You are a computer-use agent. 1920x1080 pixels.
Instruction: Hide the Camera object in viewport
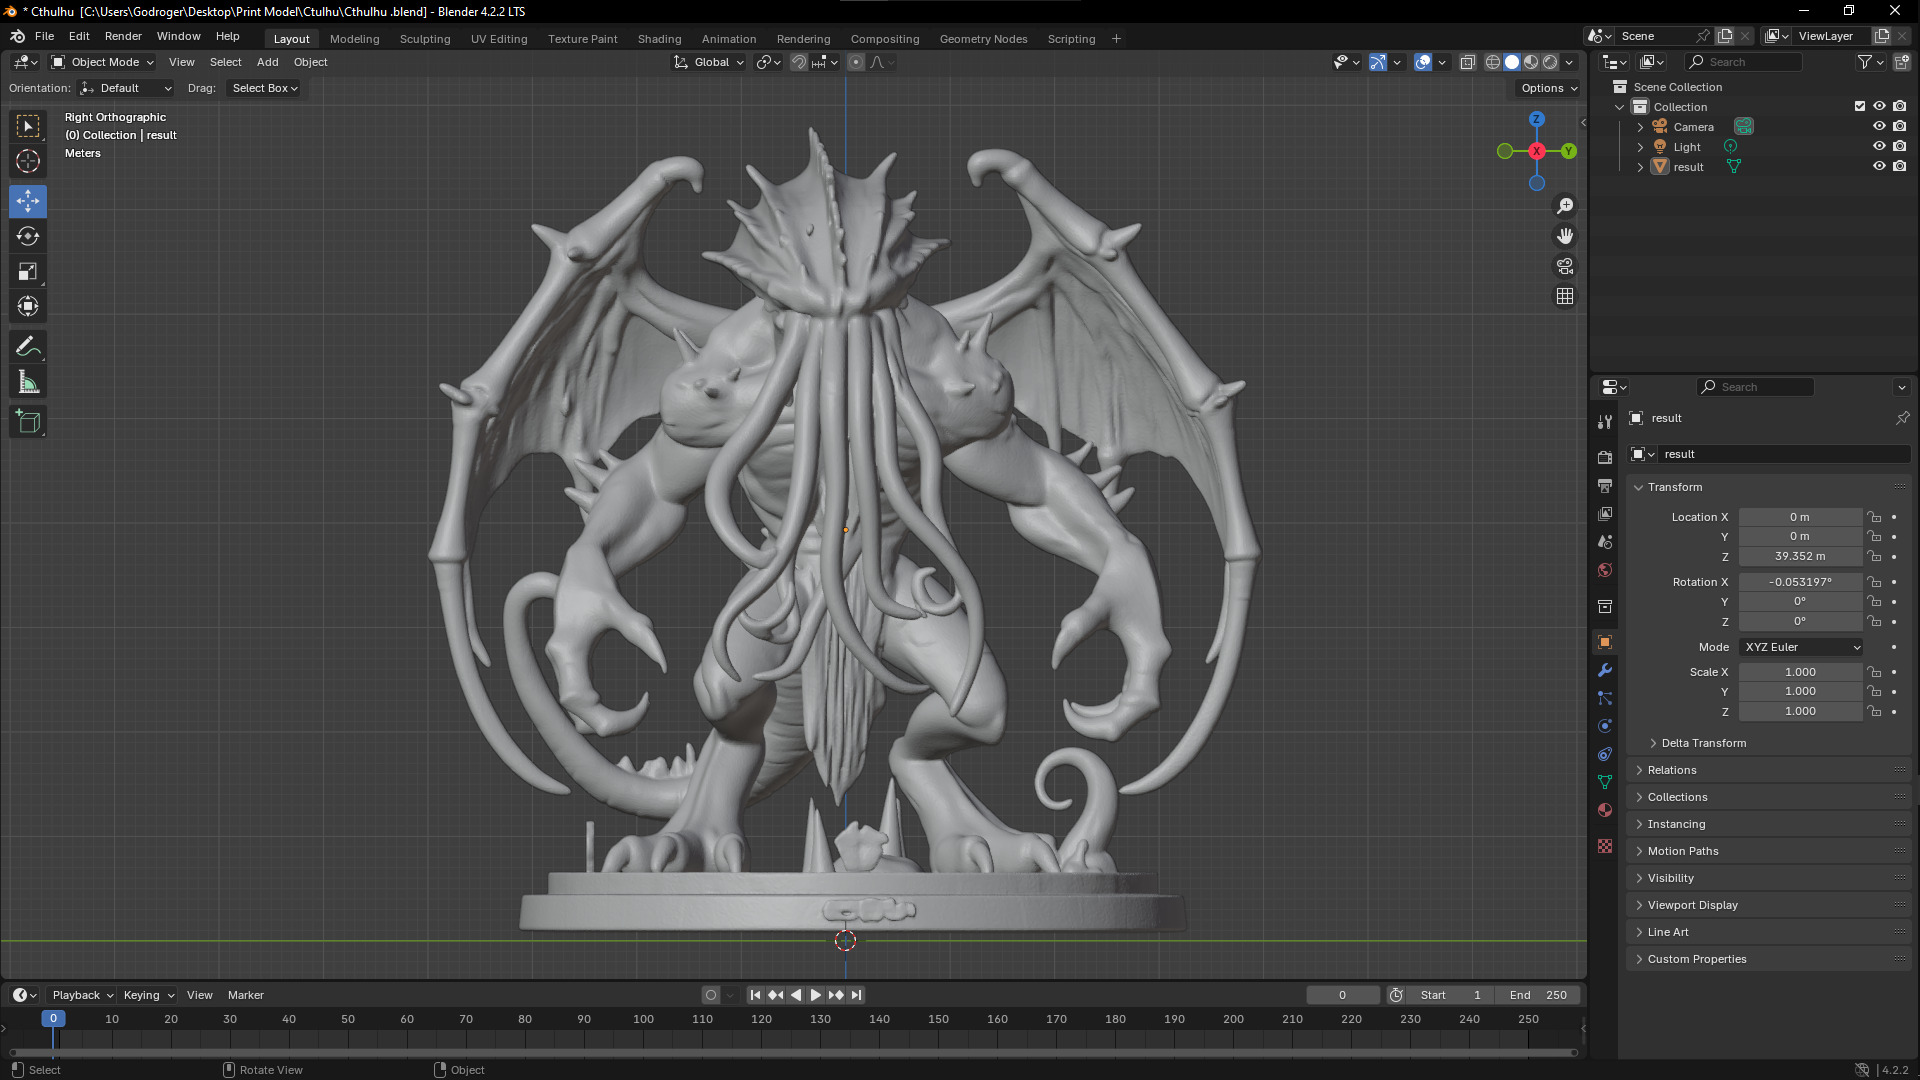(1879, 127)
